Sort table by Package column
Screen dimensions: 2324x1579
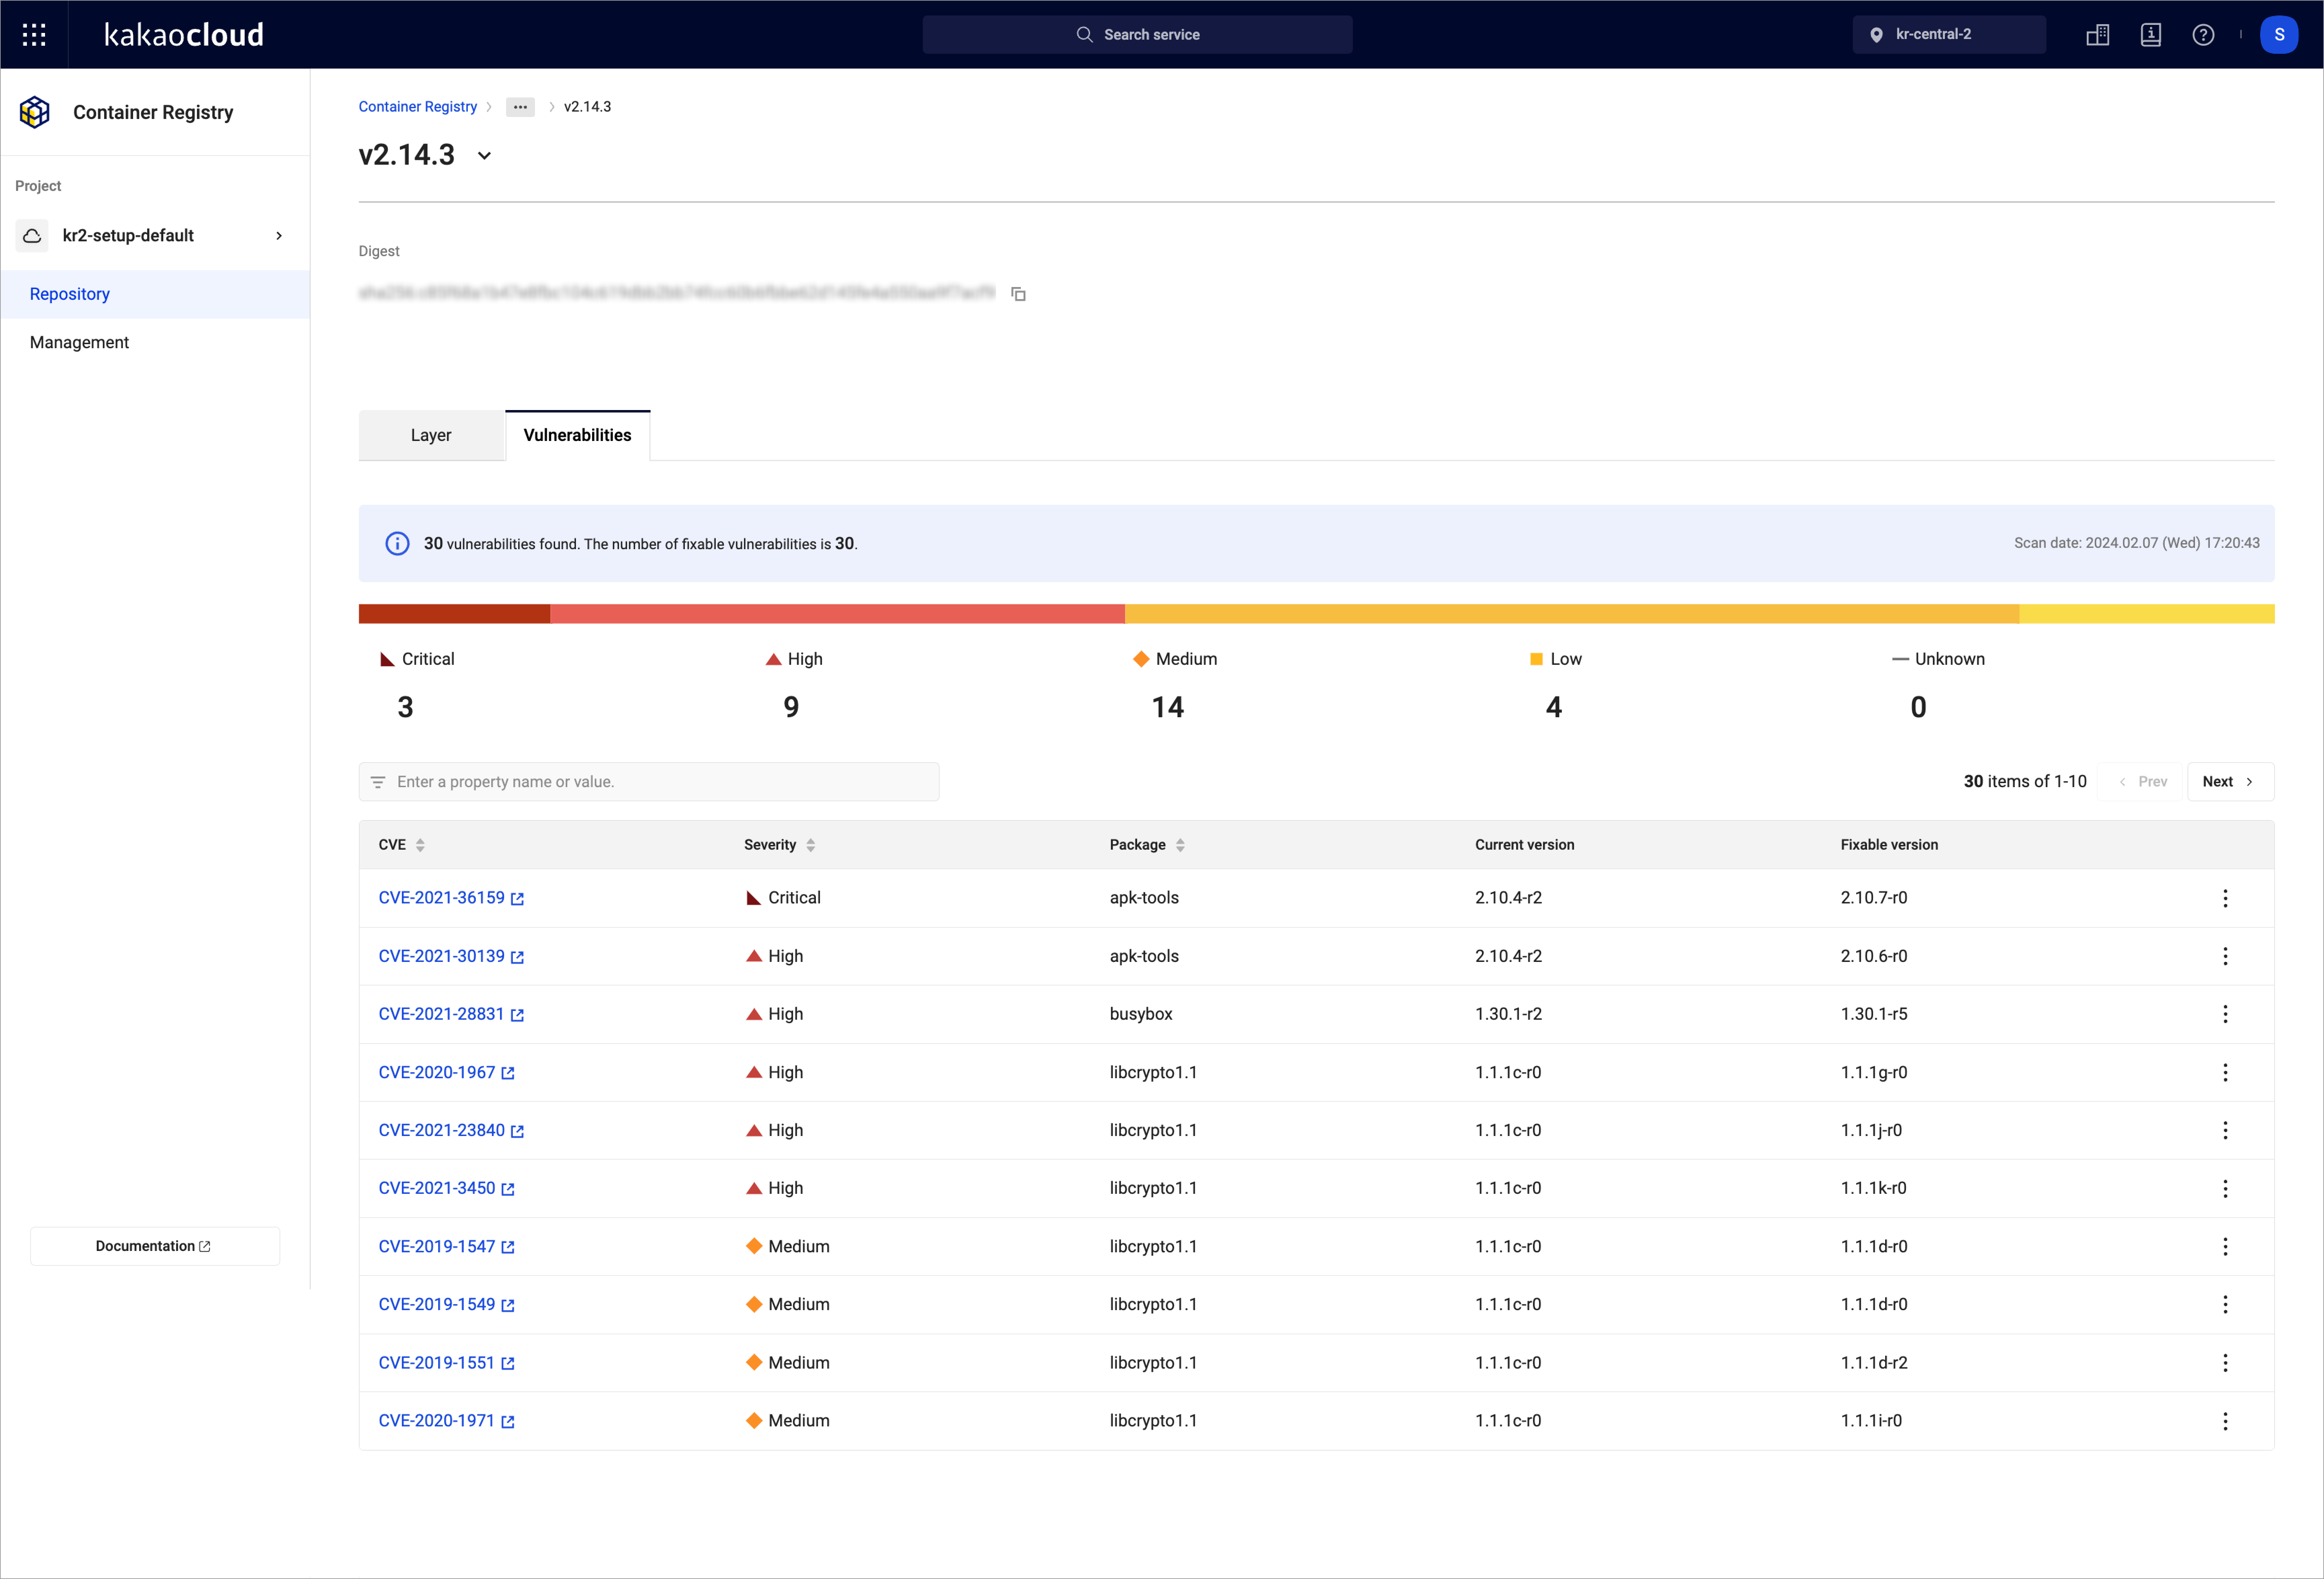(1180, 845)
